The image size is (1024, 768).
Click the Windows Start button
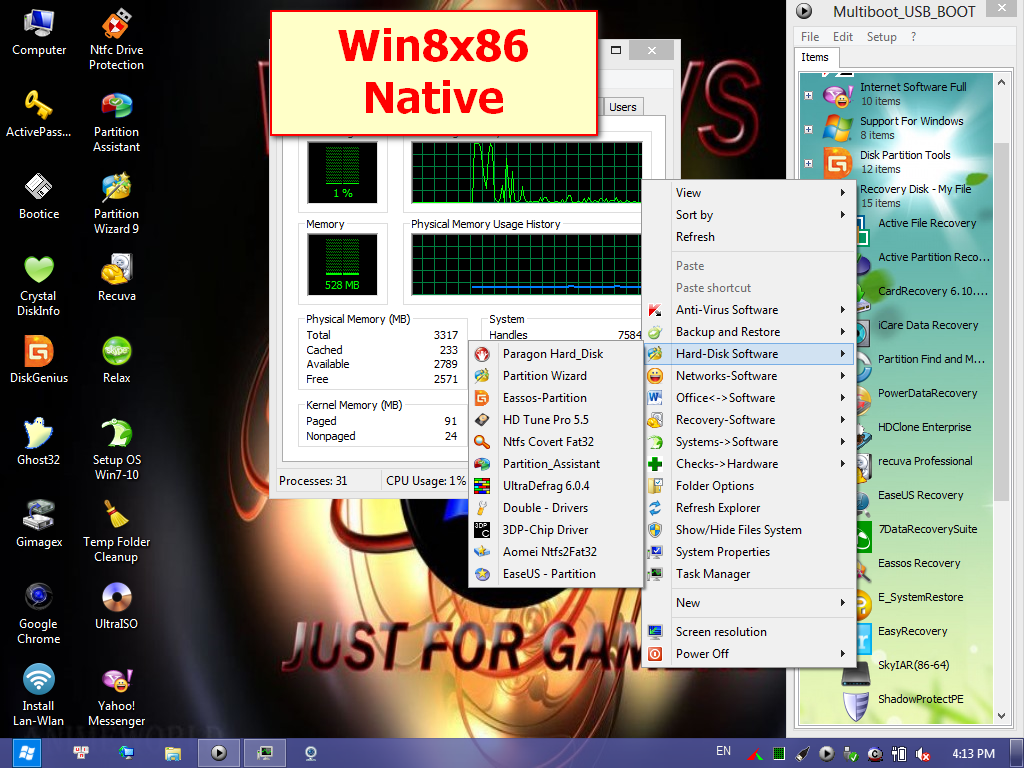tap(25, 753)
